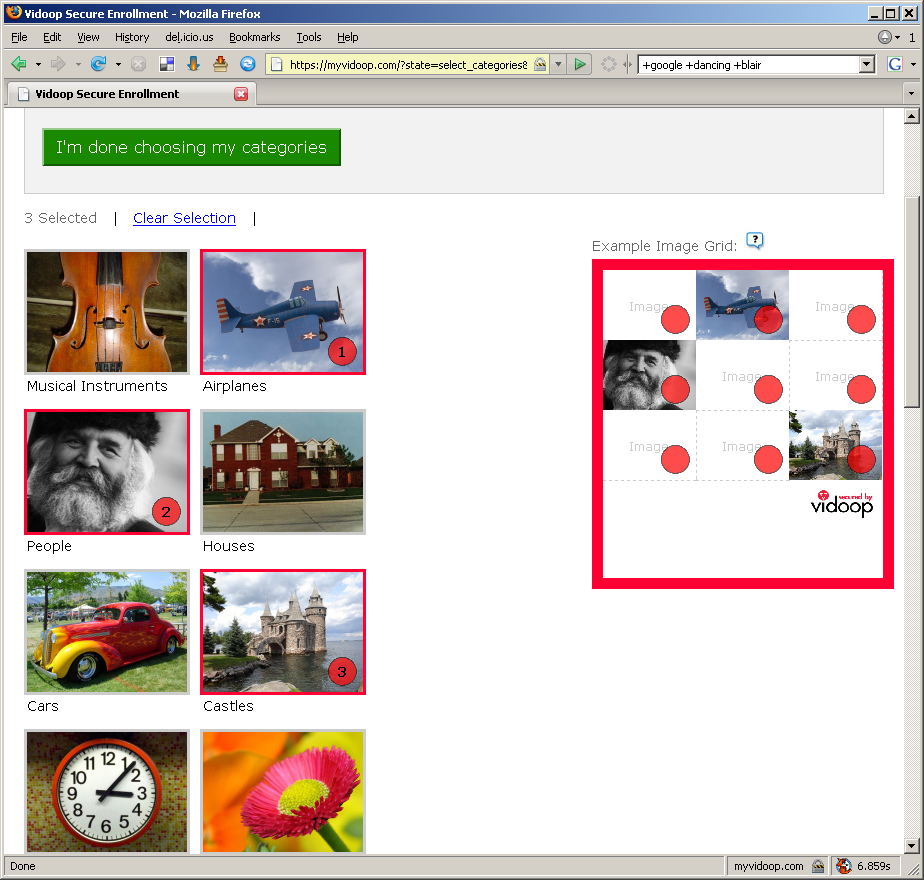Click the address bar URL field
Image resolution: width=924 pixels, height=880 pixels.
coord(408,64)
